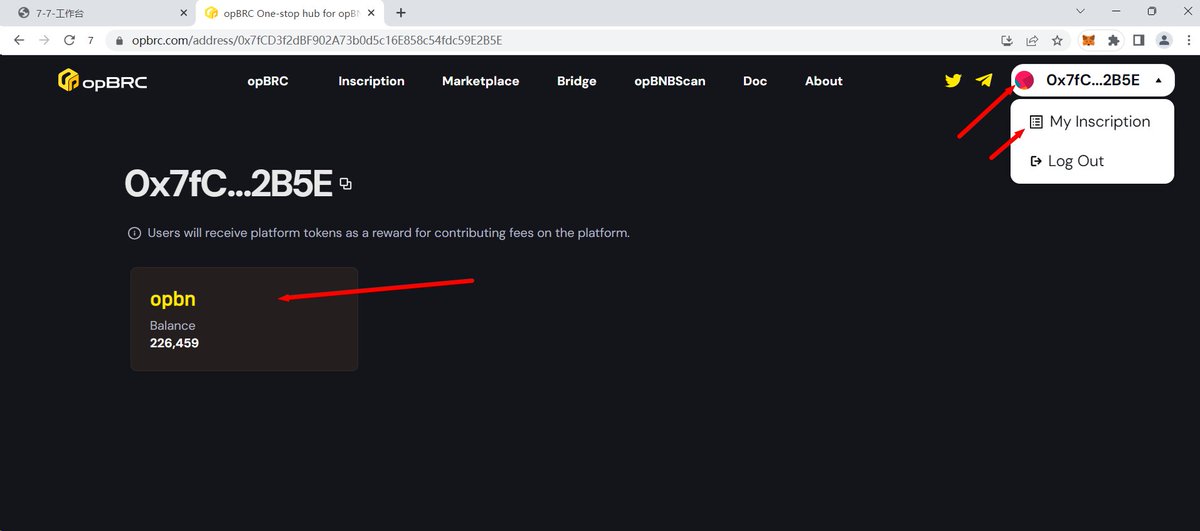This screenshot has height=531, width=1200.
Task: Click the address bar URL
Action: tap(317, 41)
